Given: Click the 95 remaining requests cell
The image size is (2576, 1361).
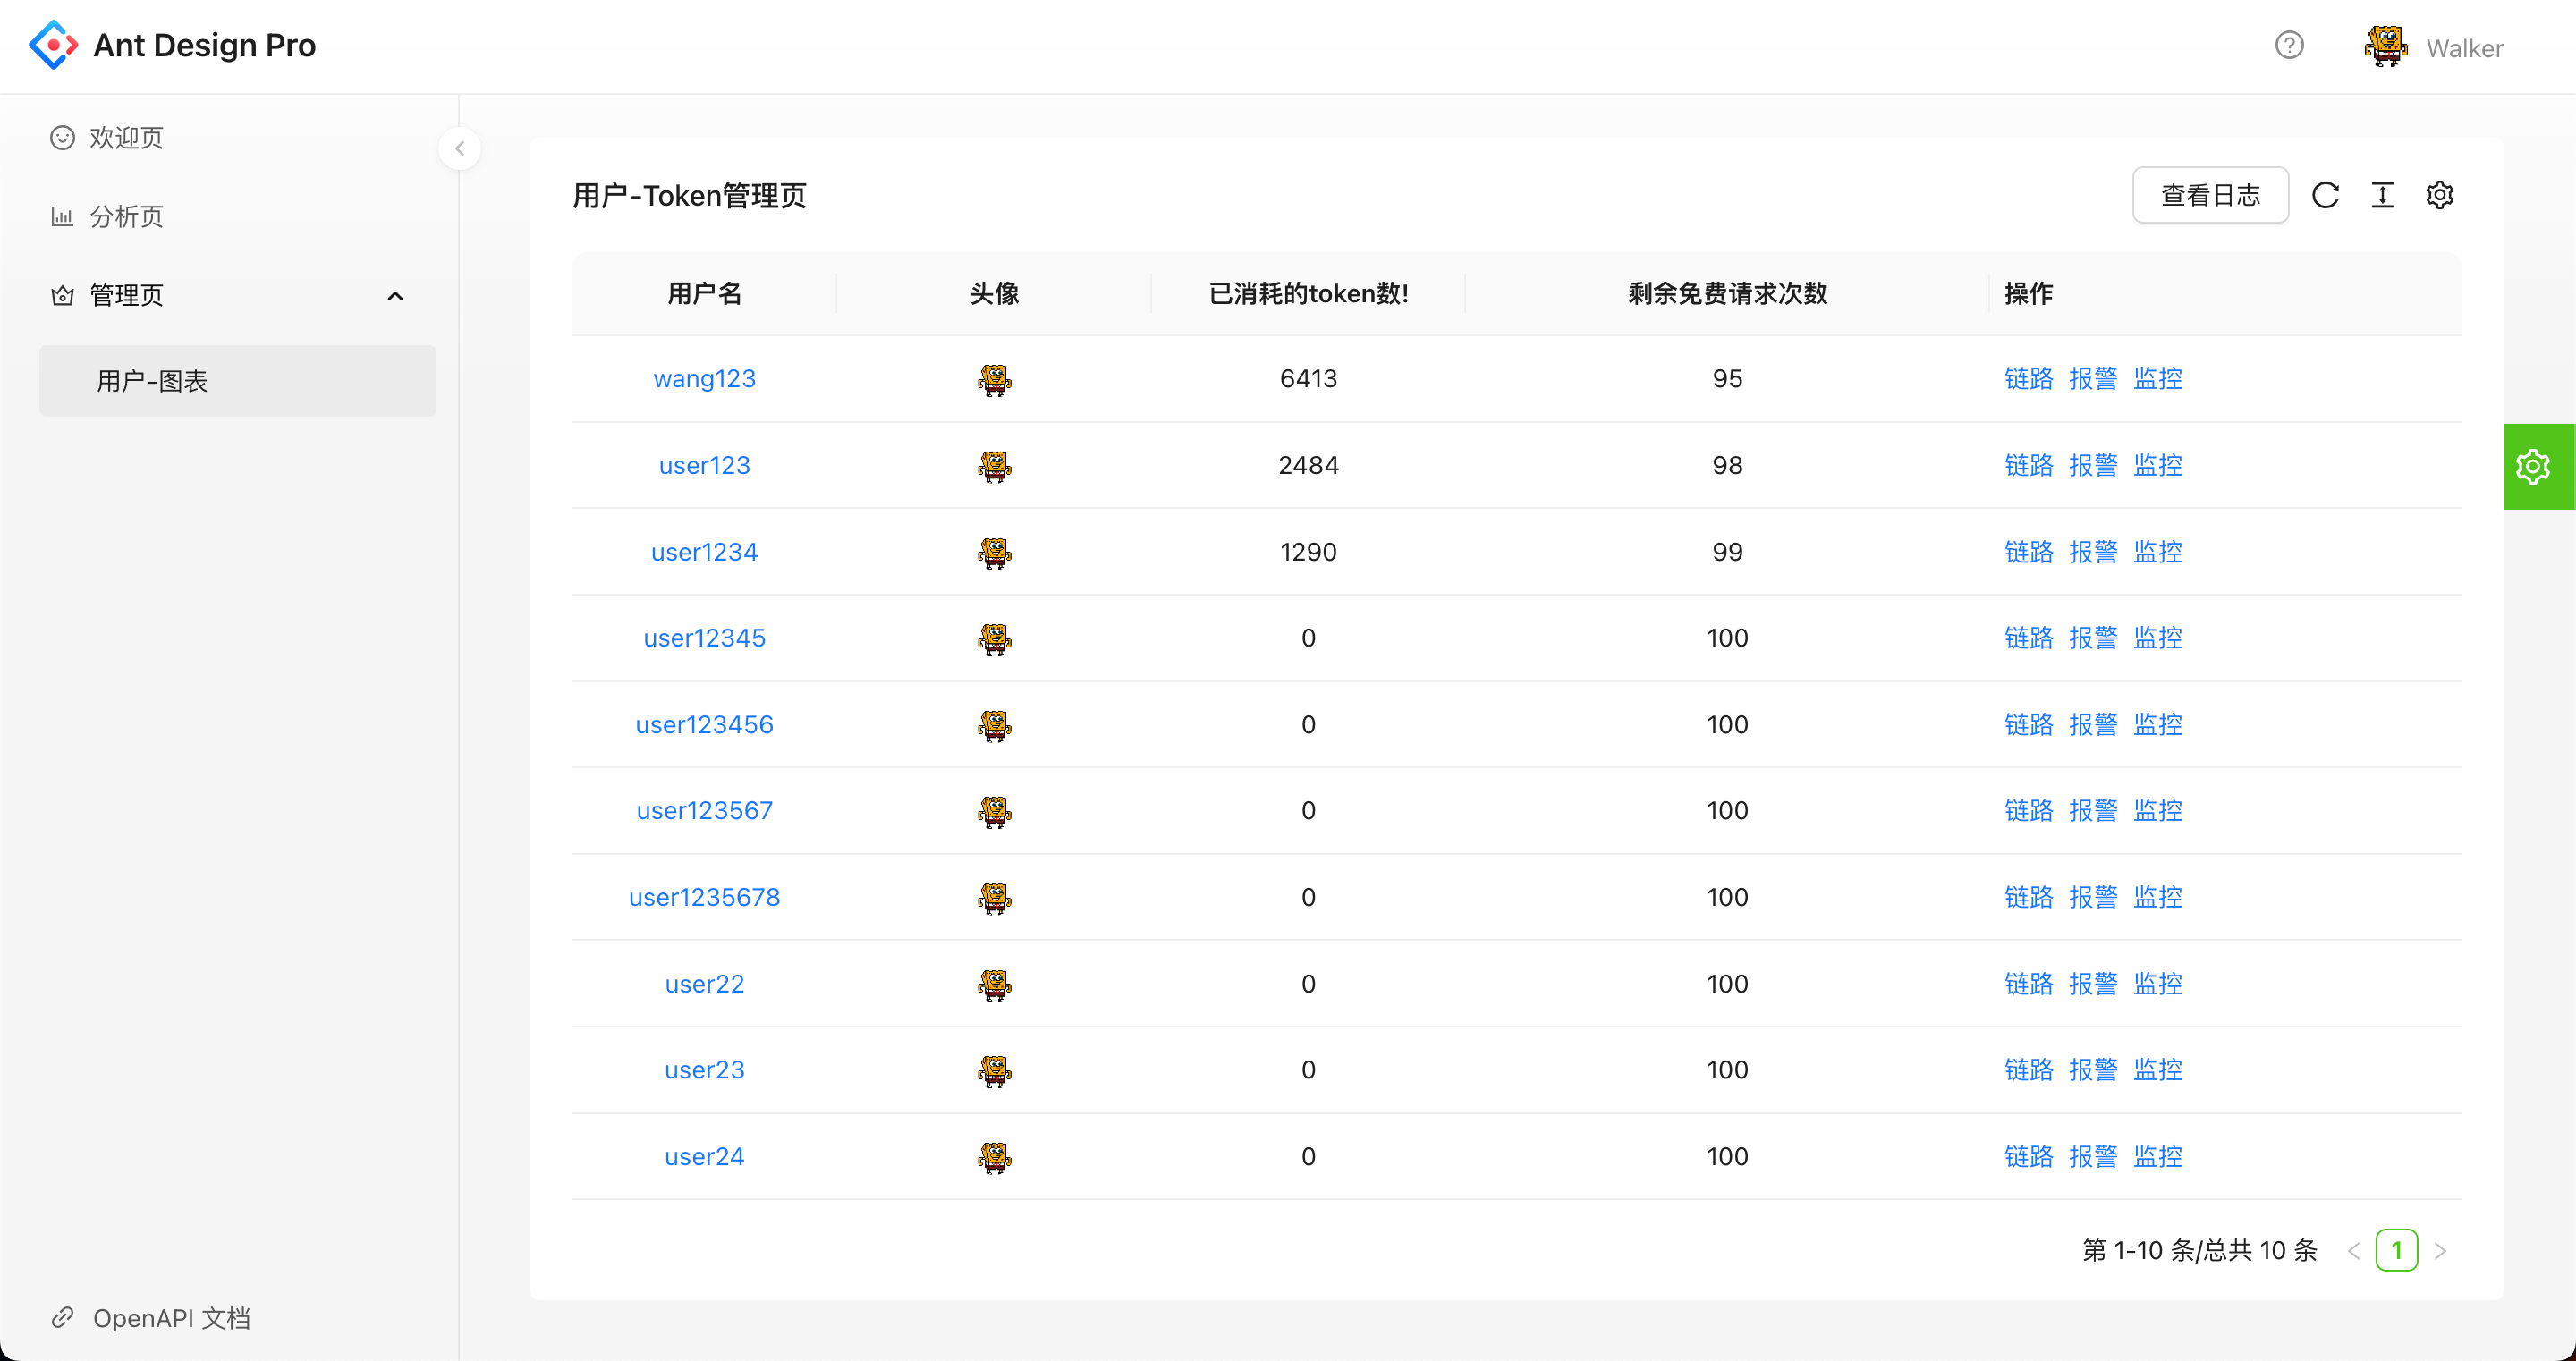Looking at the screenshot, I should [1727, 379].
